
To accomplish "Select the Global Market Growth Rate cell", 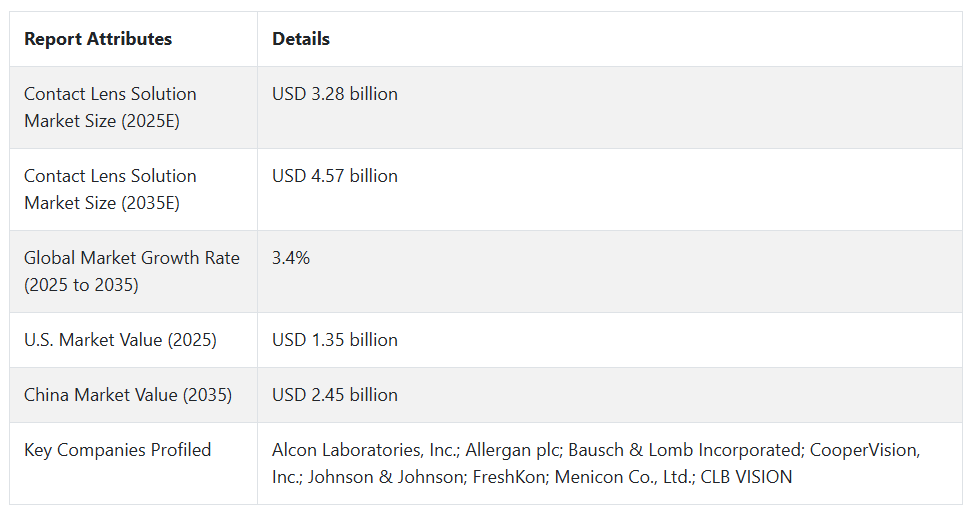I will [133, 272].
